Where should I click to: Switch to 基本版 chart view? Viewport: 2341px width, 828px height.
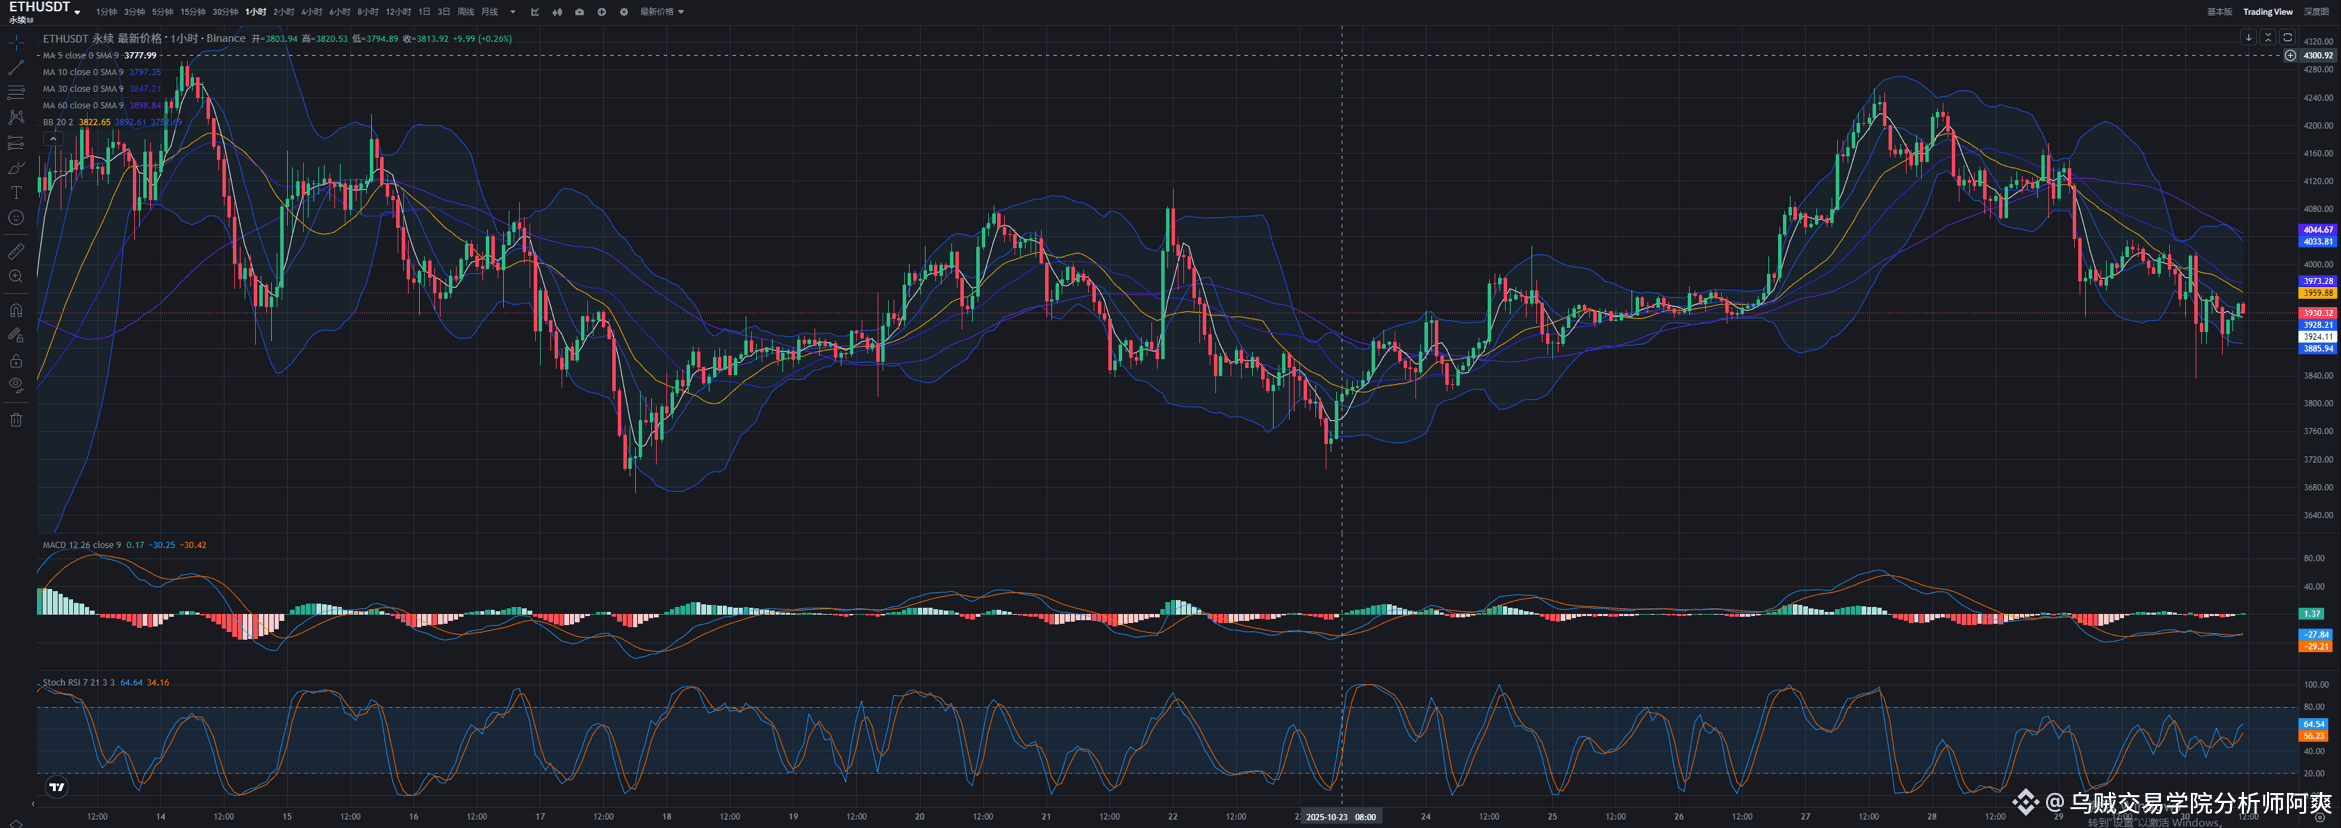point(2219,12)
